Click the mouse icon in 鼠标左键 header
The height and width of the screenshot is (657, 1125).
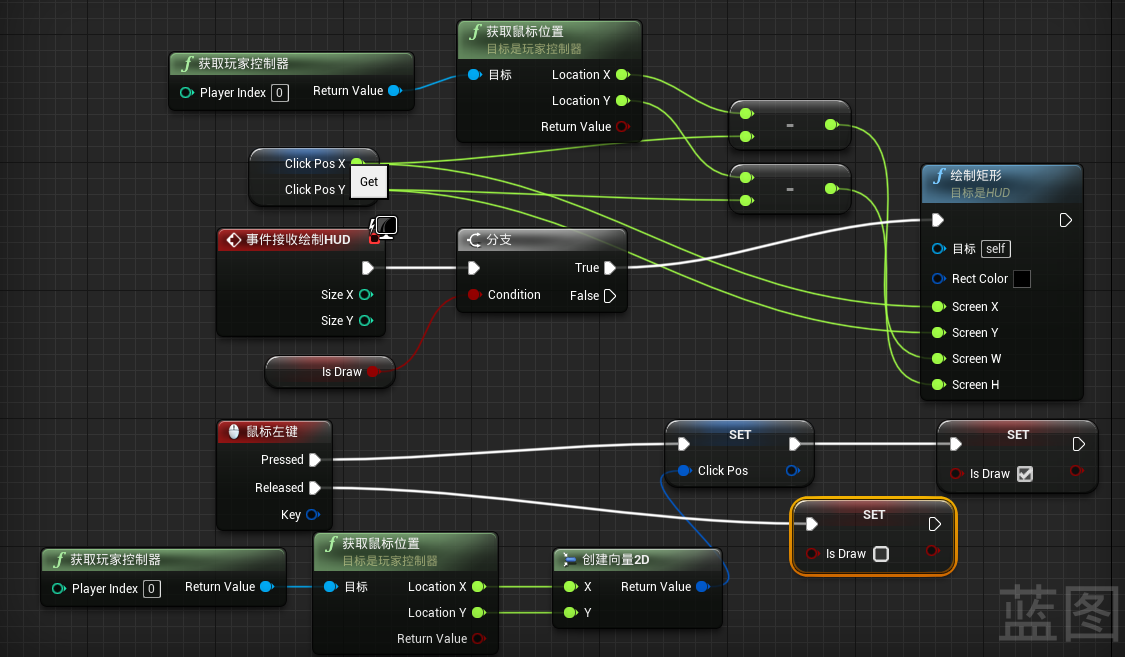click(x=234, y=432)
